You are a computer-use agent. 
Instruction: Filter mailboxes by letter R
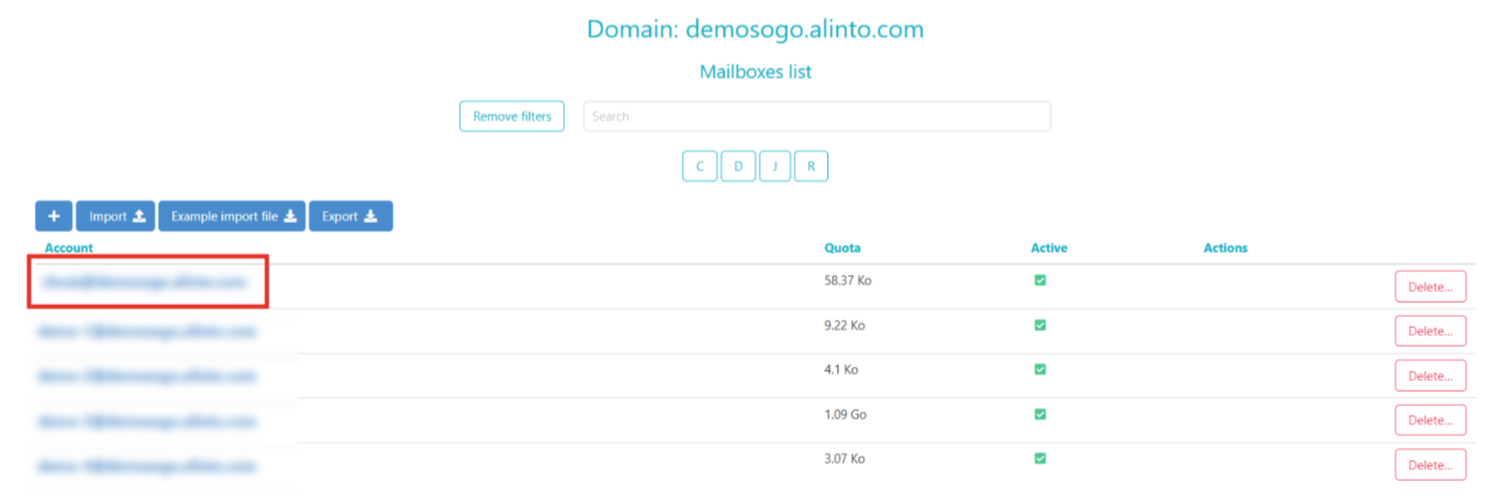pos(811,166)
